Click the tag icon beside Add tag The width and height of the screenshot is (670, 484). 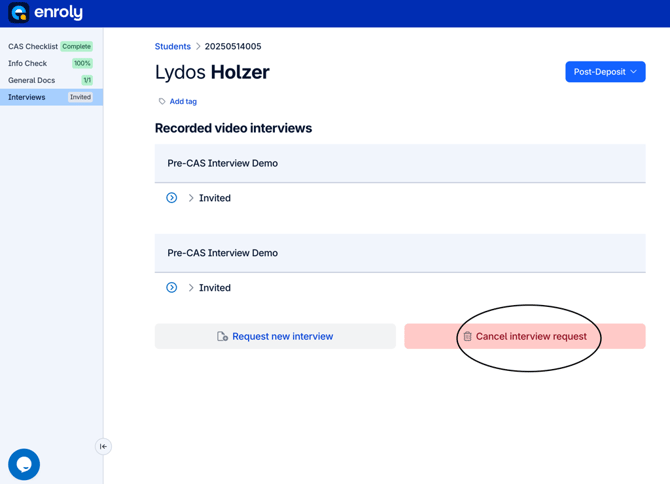[x=162, y=101]
